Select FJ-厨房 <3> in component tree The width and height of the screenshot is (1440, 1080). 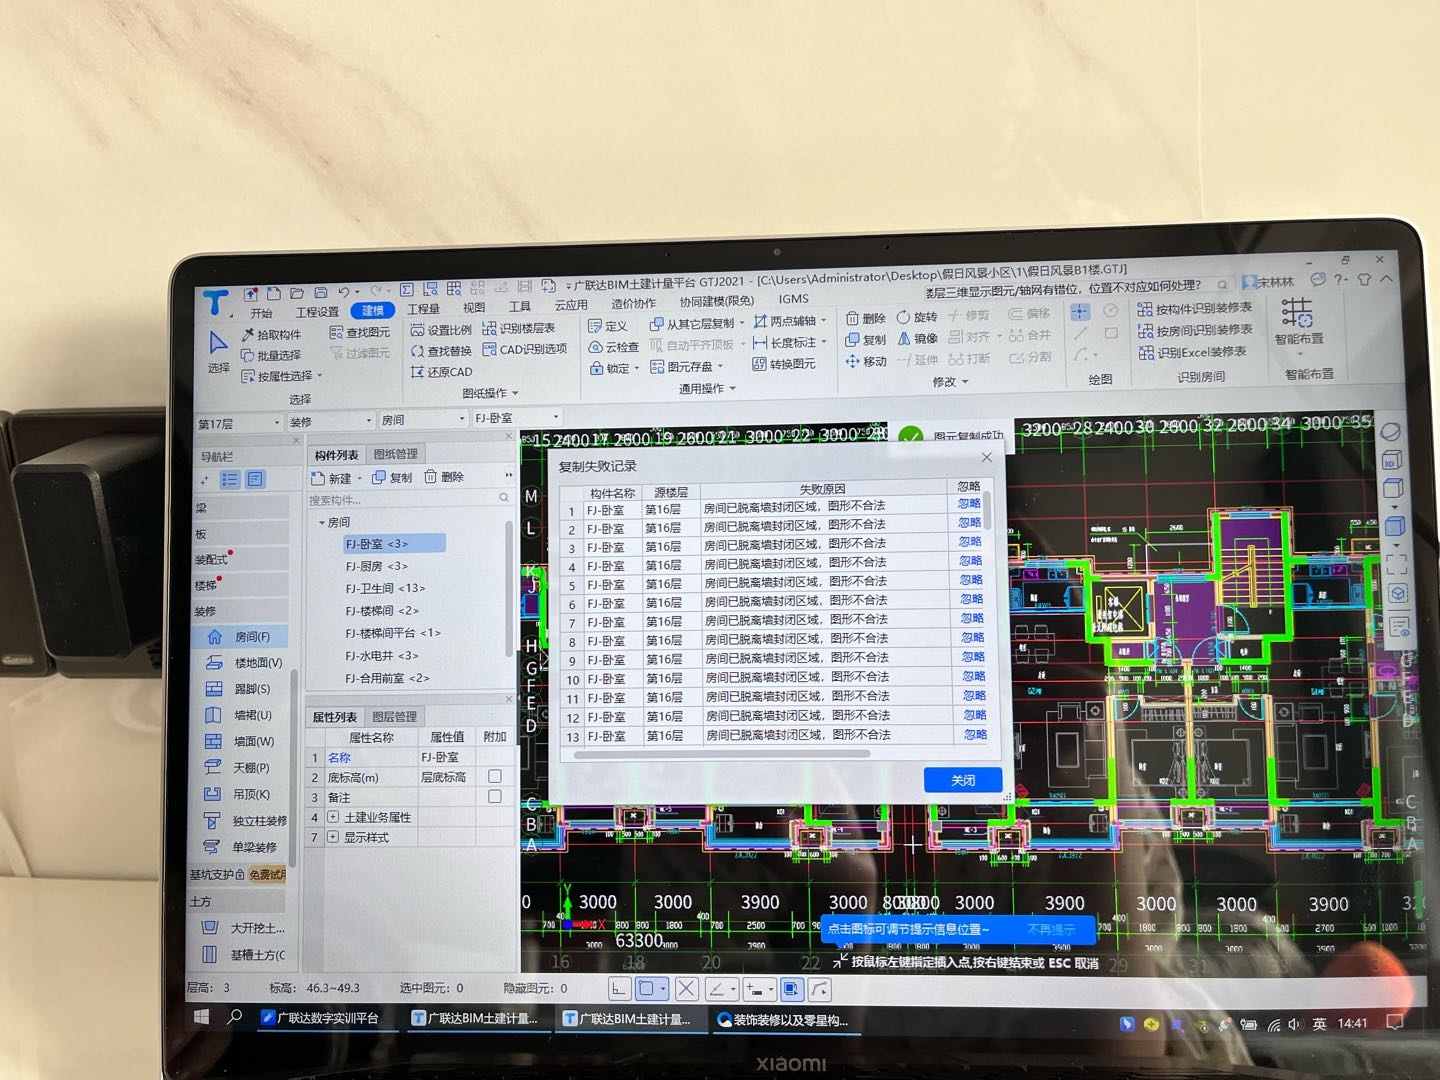click(x=376, y=566)
